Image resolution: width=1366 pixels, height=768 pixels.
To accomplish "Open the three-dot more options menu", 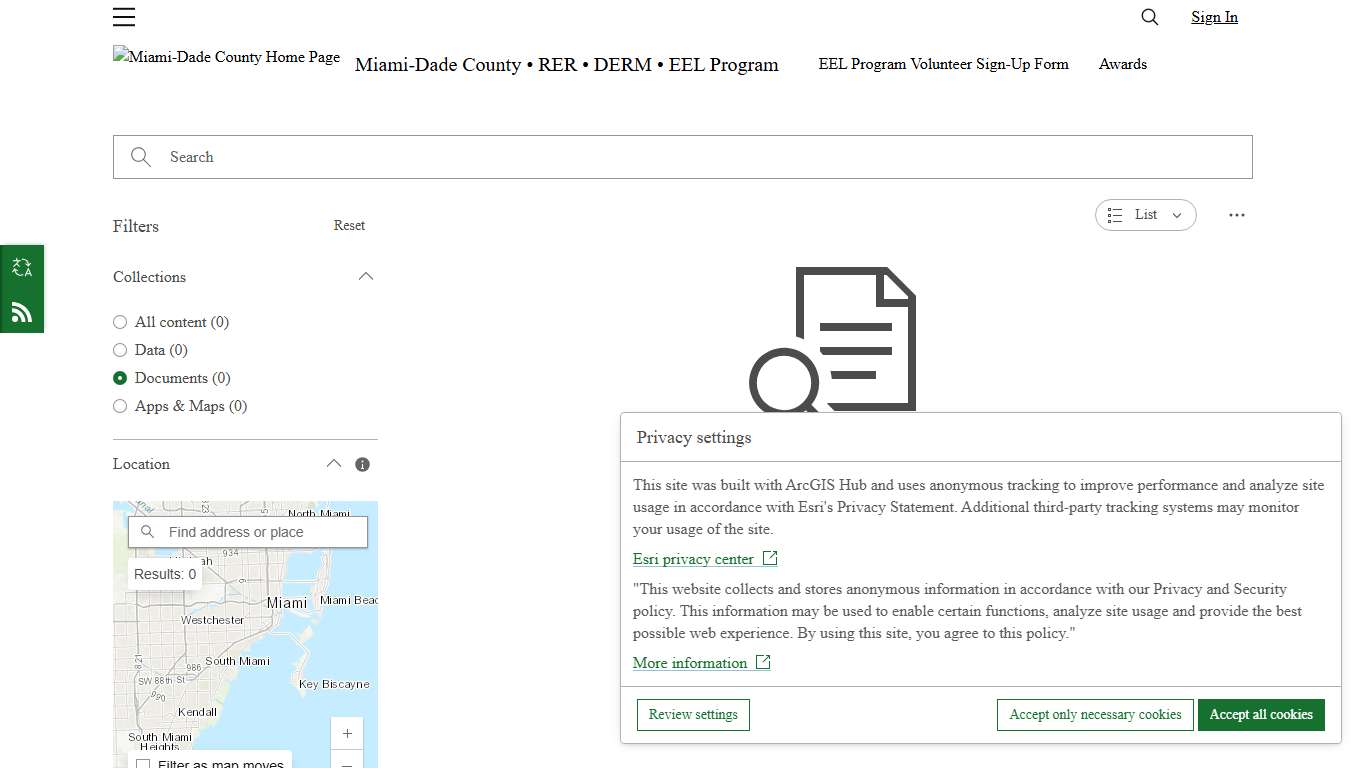I will click(1237, 215).
